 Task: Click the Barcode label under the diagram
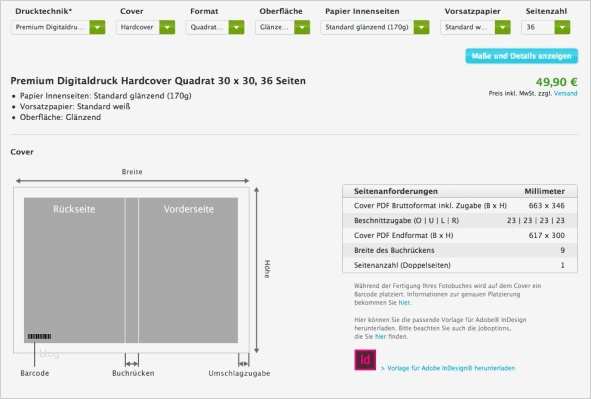[x=35, y=373]
